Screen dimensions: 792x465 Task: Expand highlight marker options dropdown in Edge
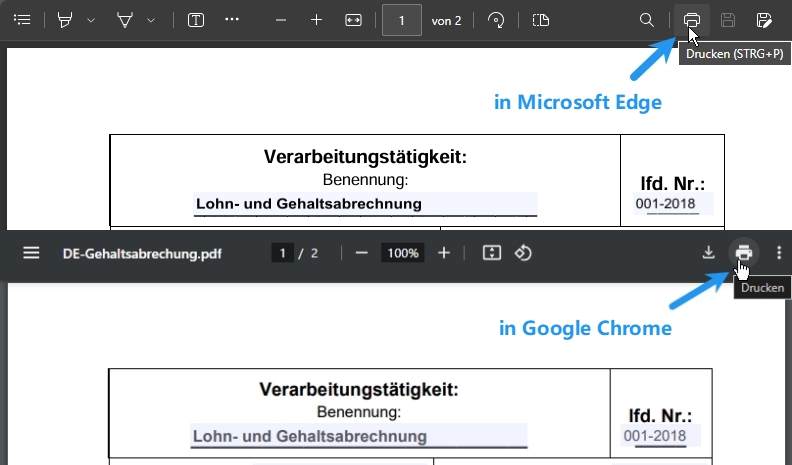tap(91, 20)
